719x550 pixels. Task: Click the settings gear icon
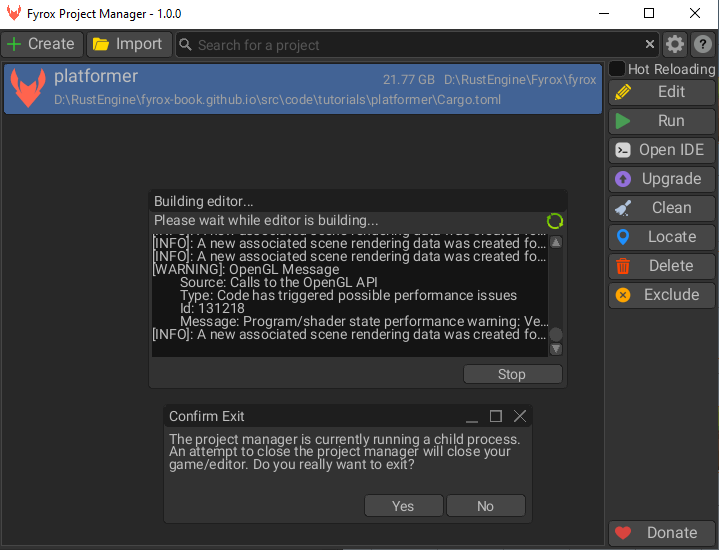click(675, 44)
